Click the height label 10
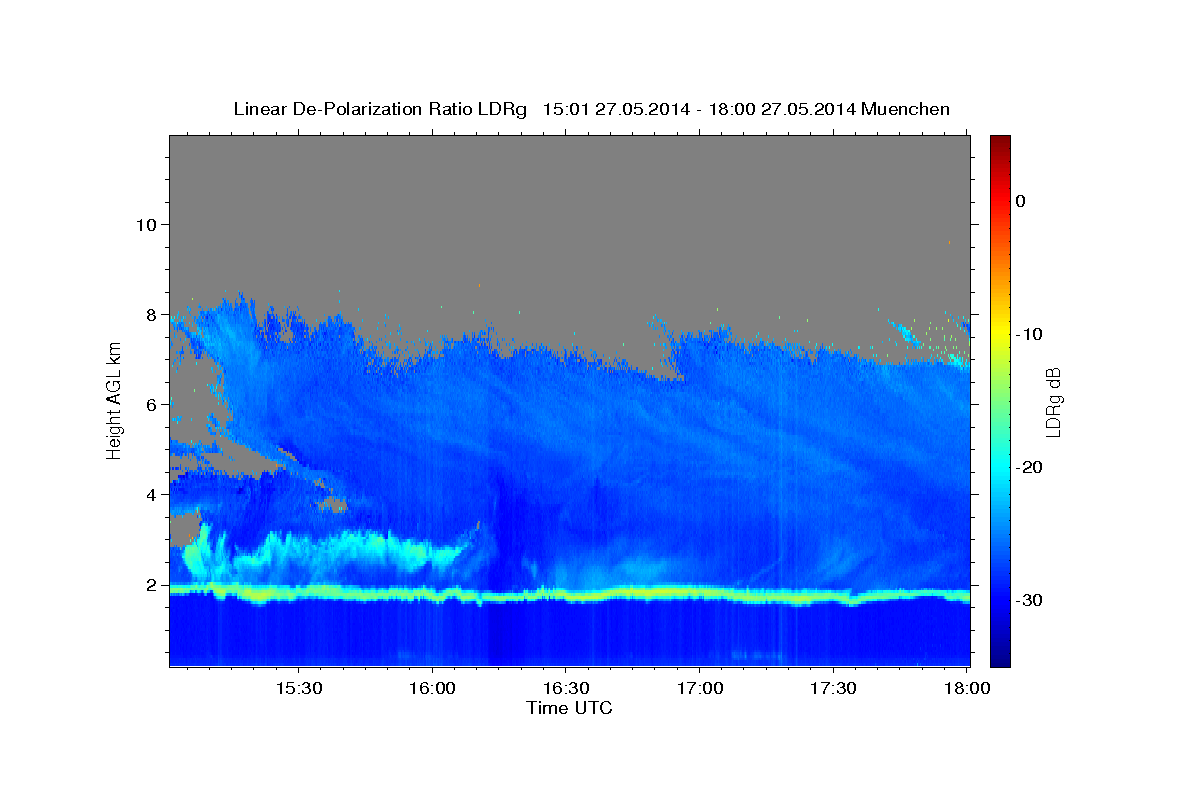 (x=145, y=224)
